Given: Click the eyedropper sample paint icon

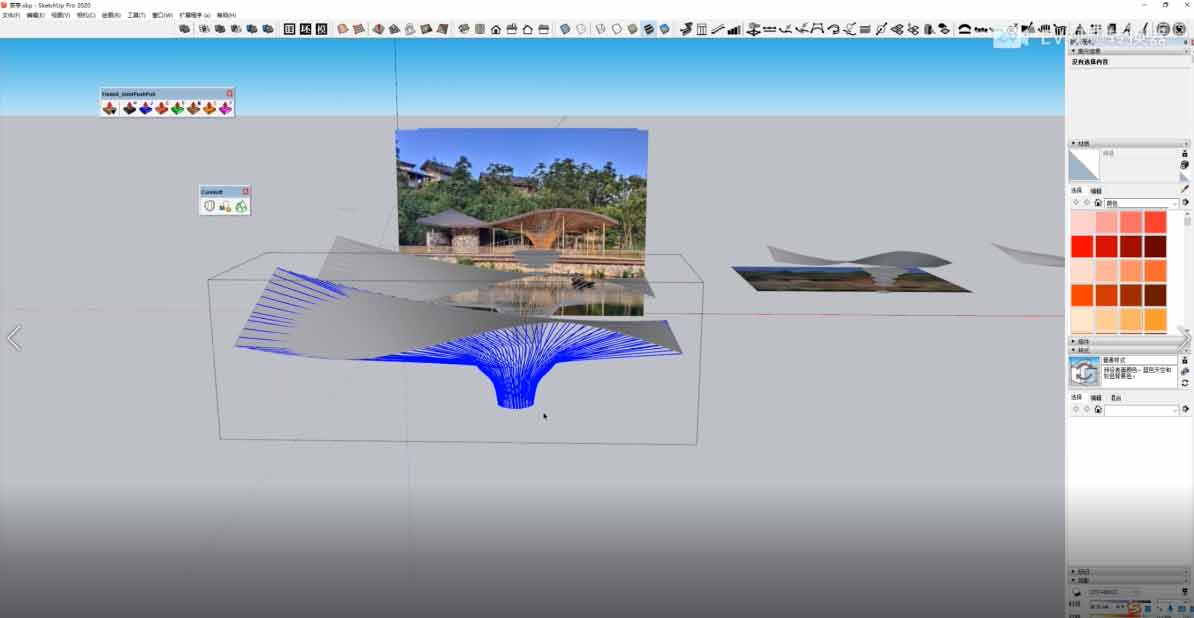Looking at the screenshot, I should [1185, 188].
